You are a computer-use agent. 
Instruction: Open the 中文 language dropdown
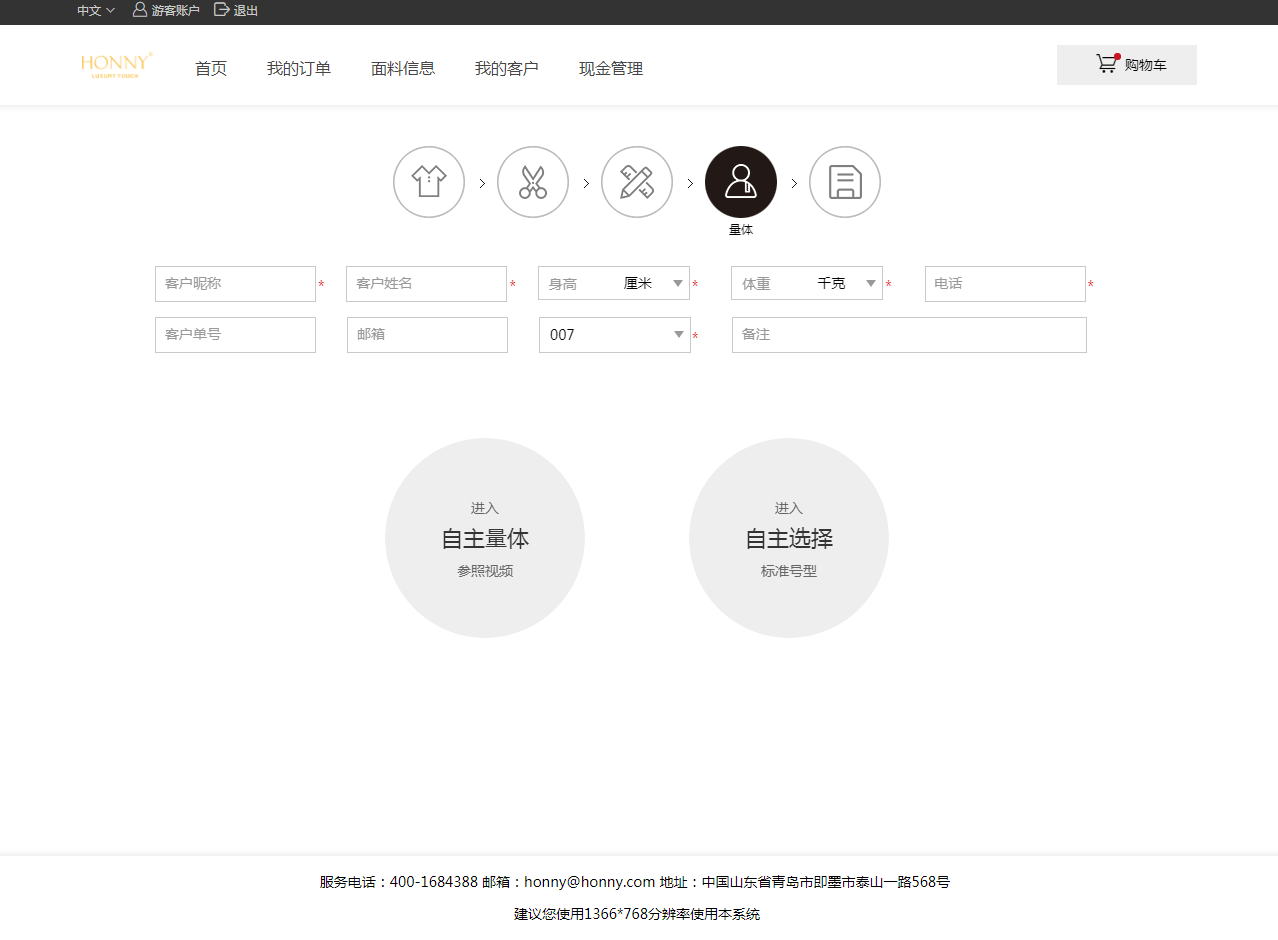pyautogui.click(x=96, y=10)
